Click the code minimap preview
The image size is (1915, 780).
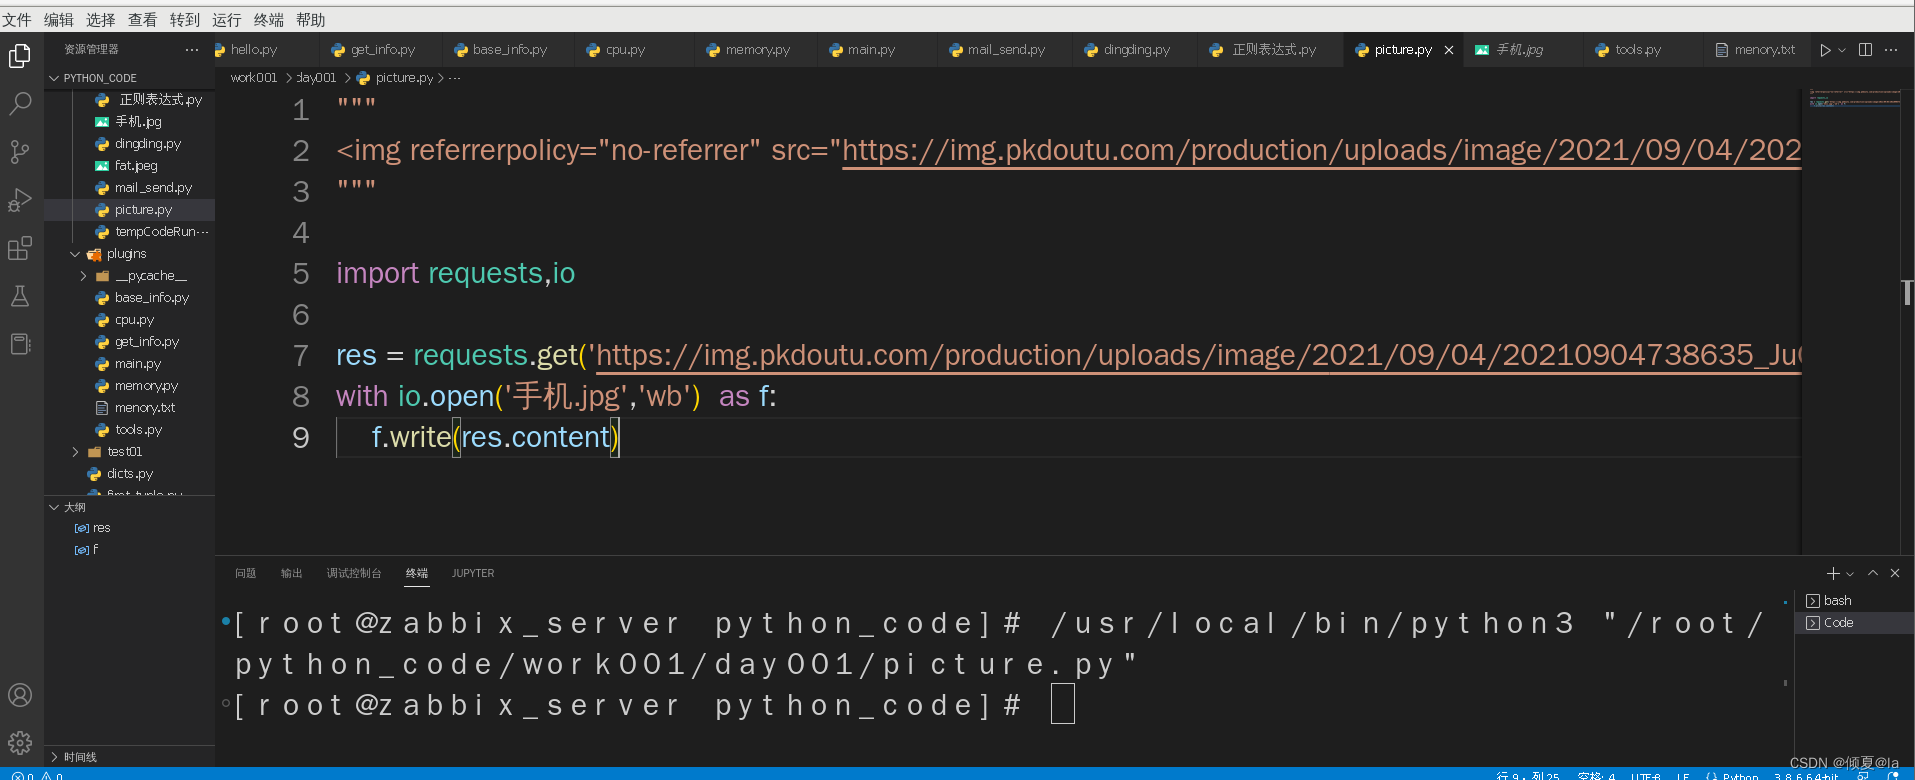(x=1854, y=98)
